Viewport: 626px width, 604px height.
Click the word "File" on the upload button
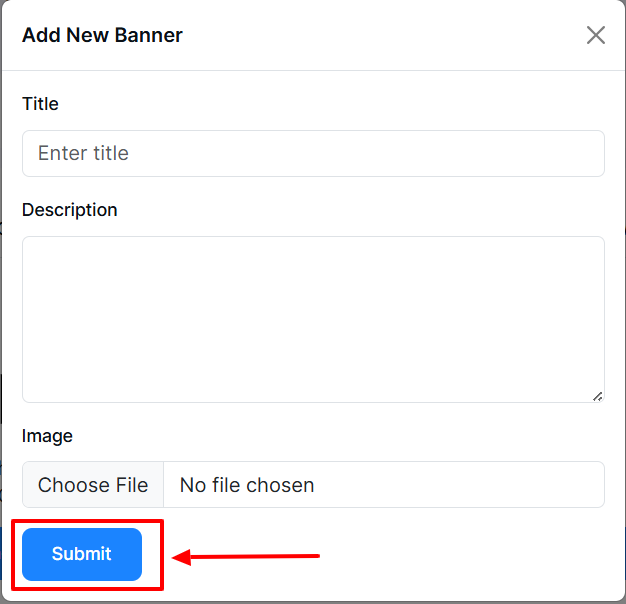[x=129, y=485]
